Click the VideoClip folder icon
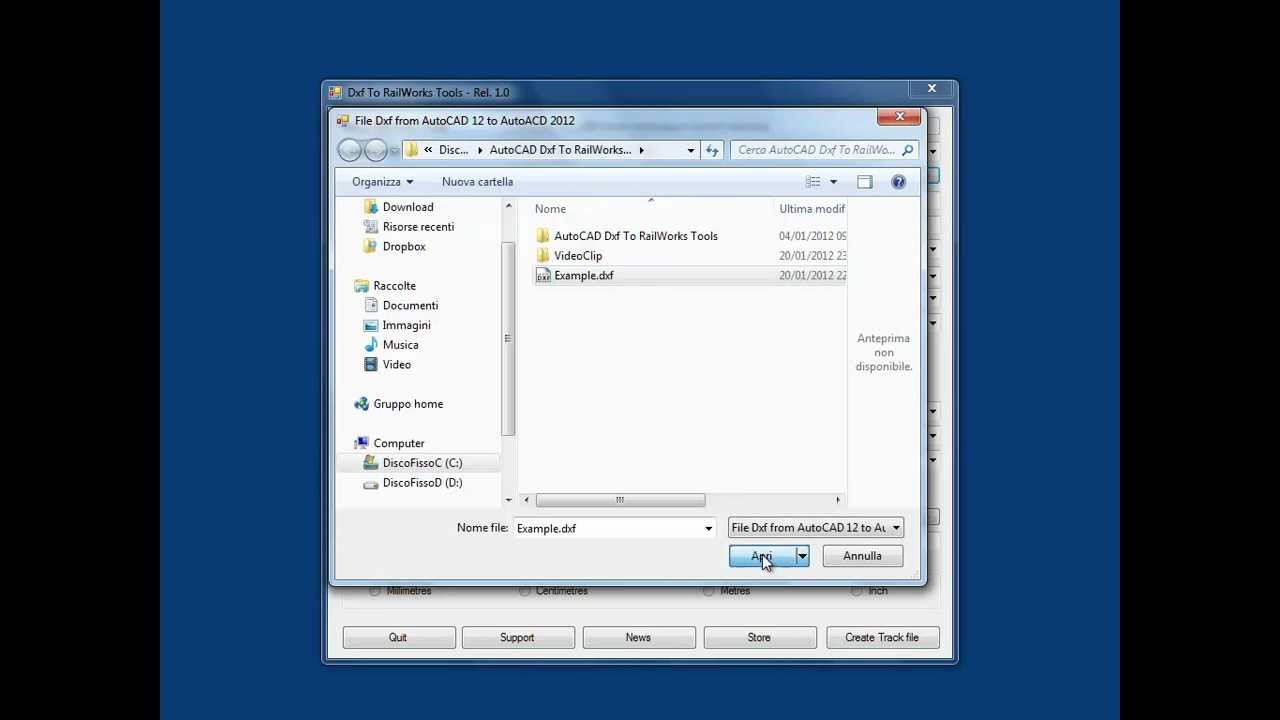The image size is (1280, 720). 543,256
